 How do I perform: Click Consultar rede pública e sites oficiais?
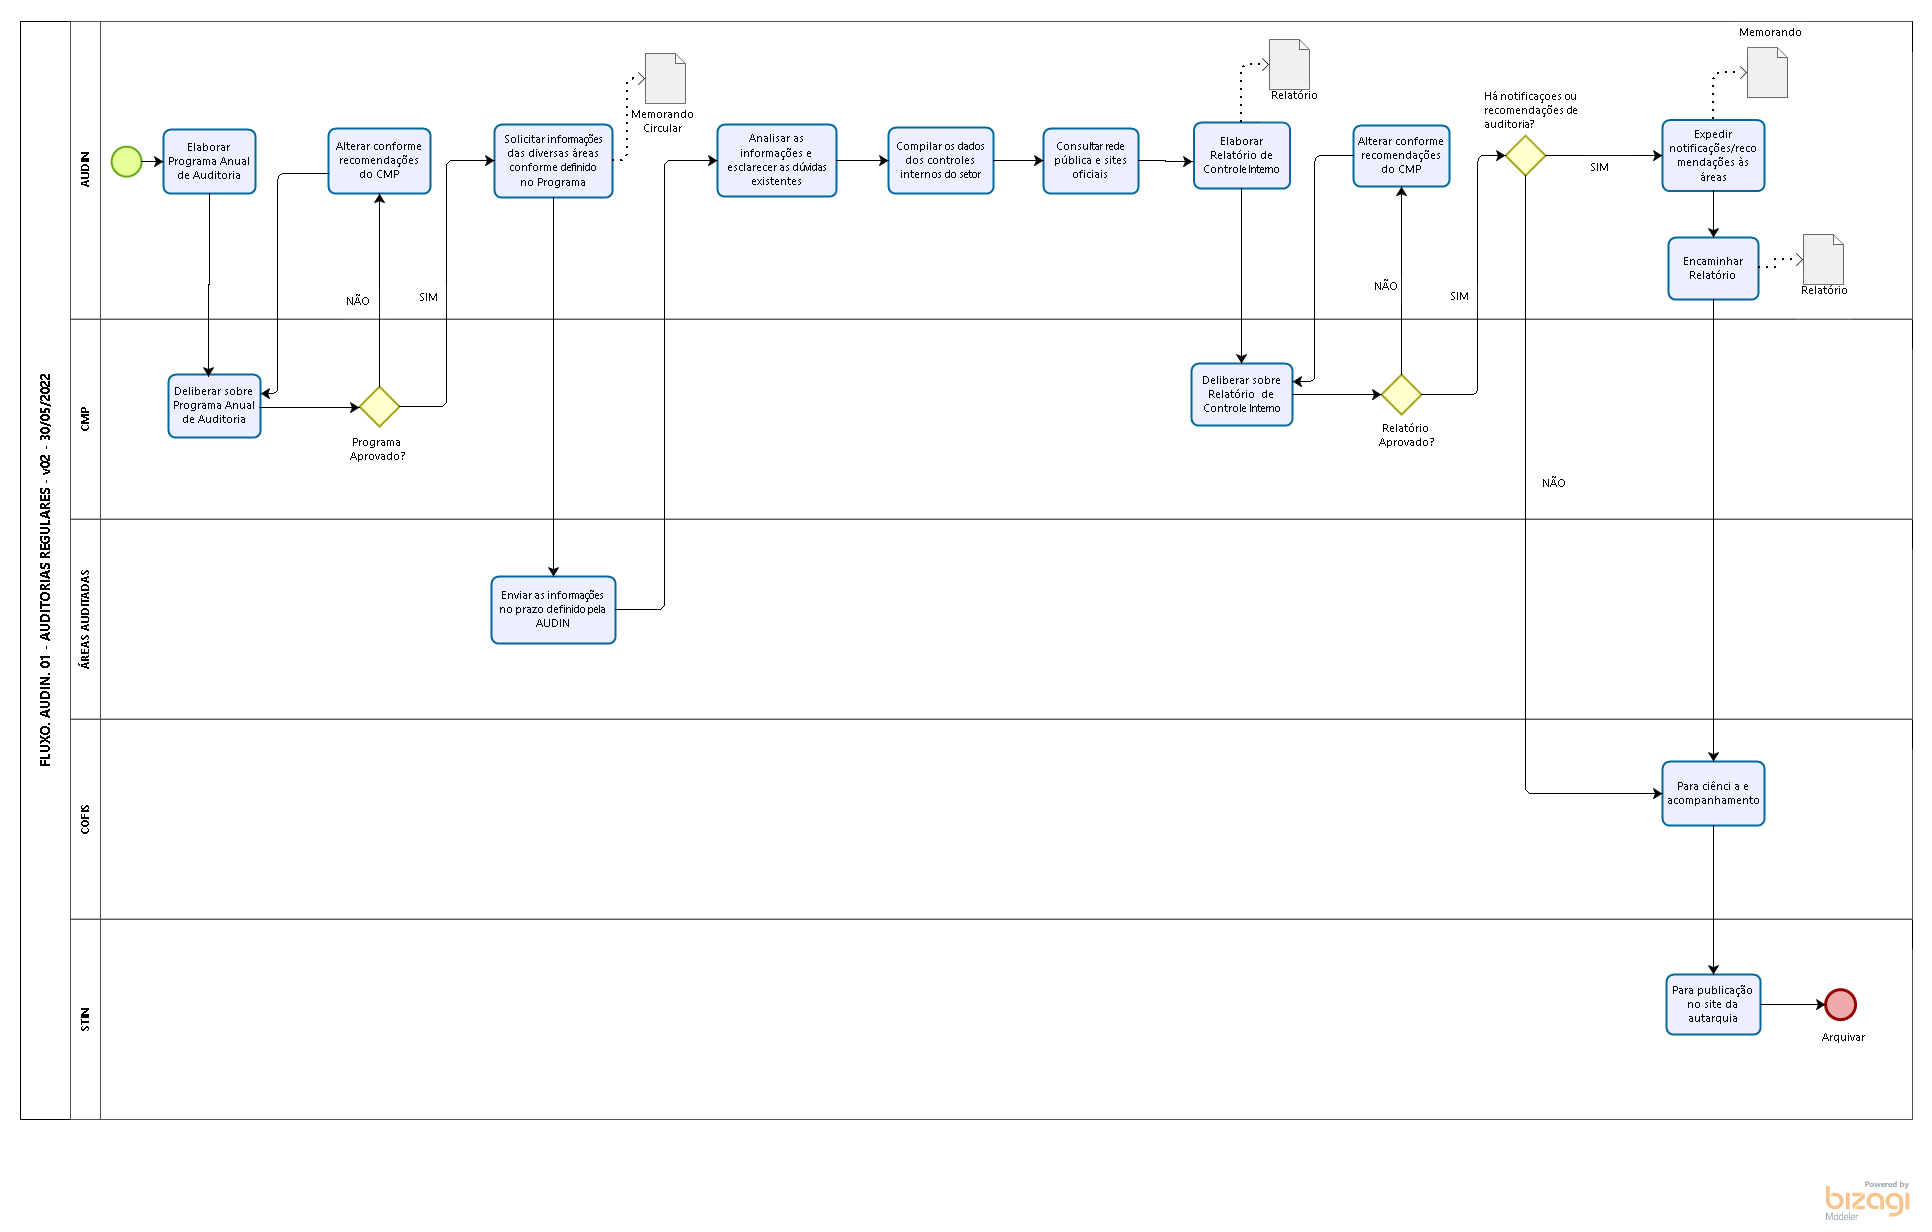(x=1090, y=160)
